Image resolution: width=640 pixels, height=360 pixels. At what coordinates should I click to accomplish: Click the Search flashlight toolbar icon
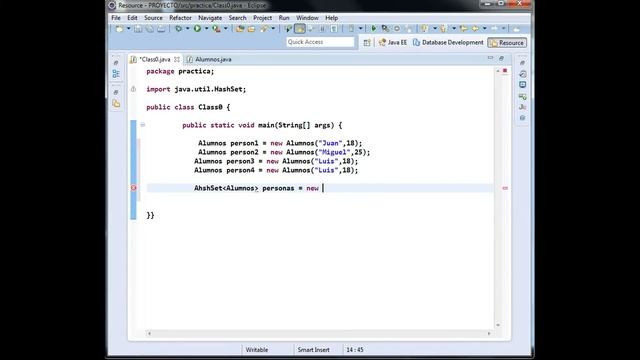pyautogui.click(x=264, y=29)
